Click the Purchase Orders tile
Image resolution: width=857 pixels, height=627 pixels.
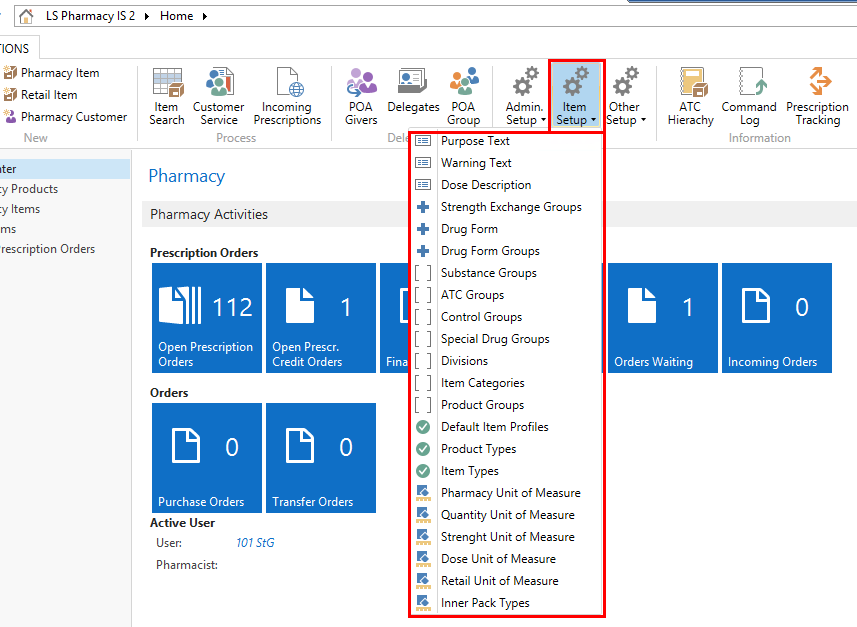pyautogui.click(x=207, y=458)
